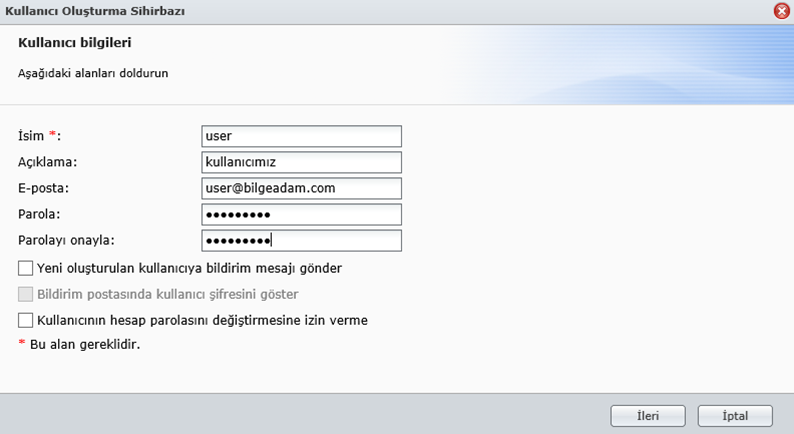
Task: Click the E-posta label text
Action: (44, 188)
